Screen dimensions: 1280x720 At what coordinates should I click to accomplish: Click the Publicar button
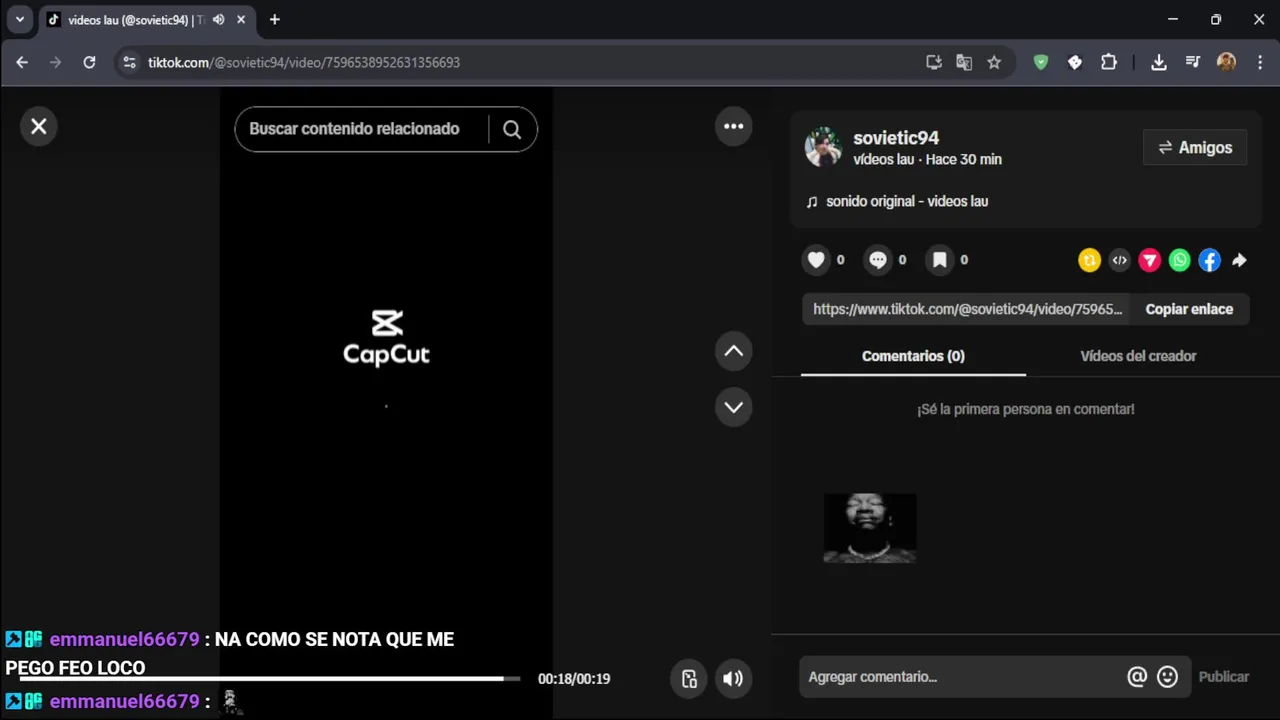[x=1224, y=677]
